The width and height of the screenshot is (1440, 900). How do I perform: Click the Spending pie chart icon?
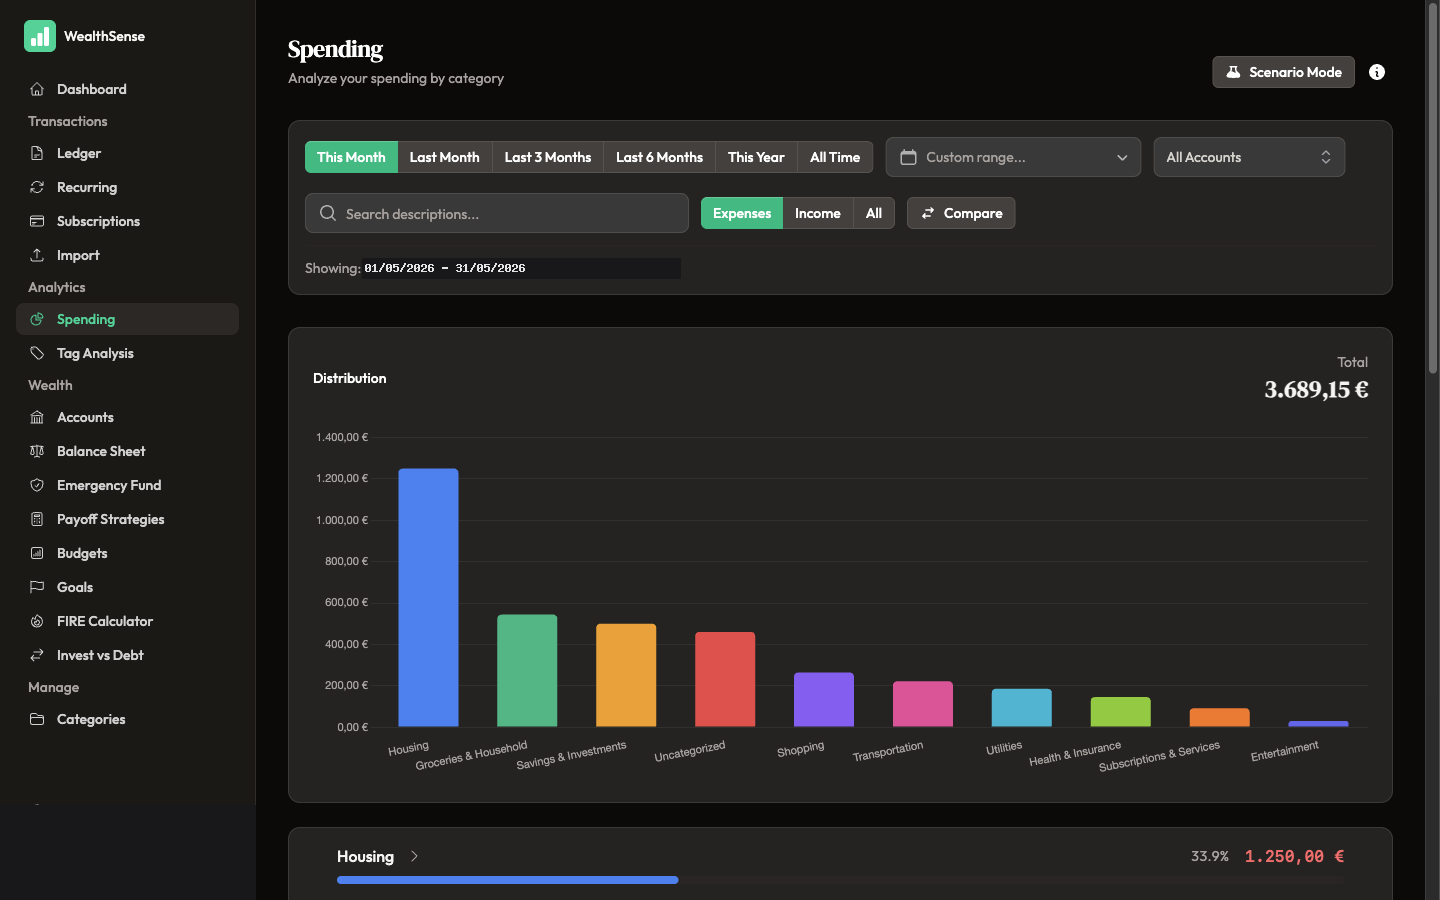click(37, 319)
